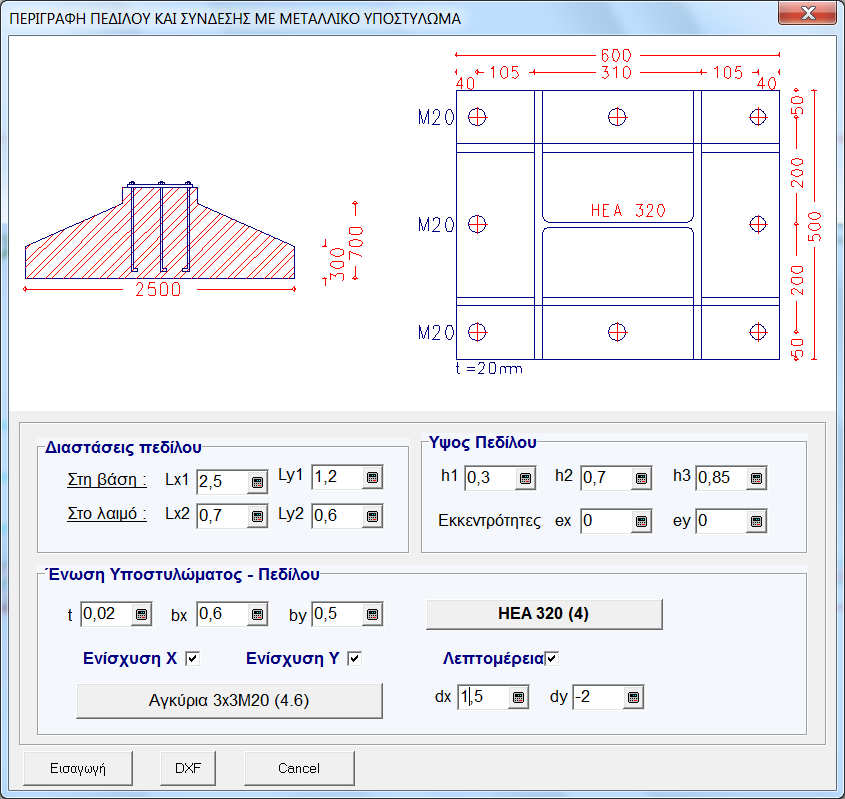
Task: Close the dialog with the X button
Action: click(x=807, y=13)
